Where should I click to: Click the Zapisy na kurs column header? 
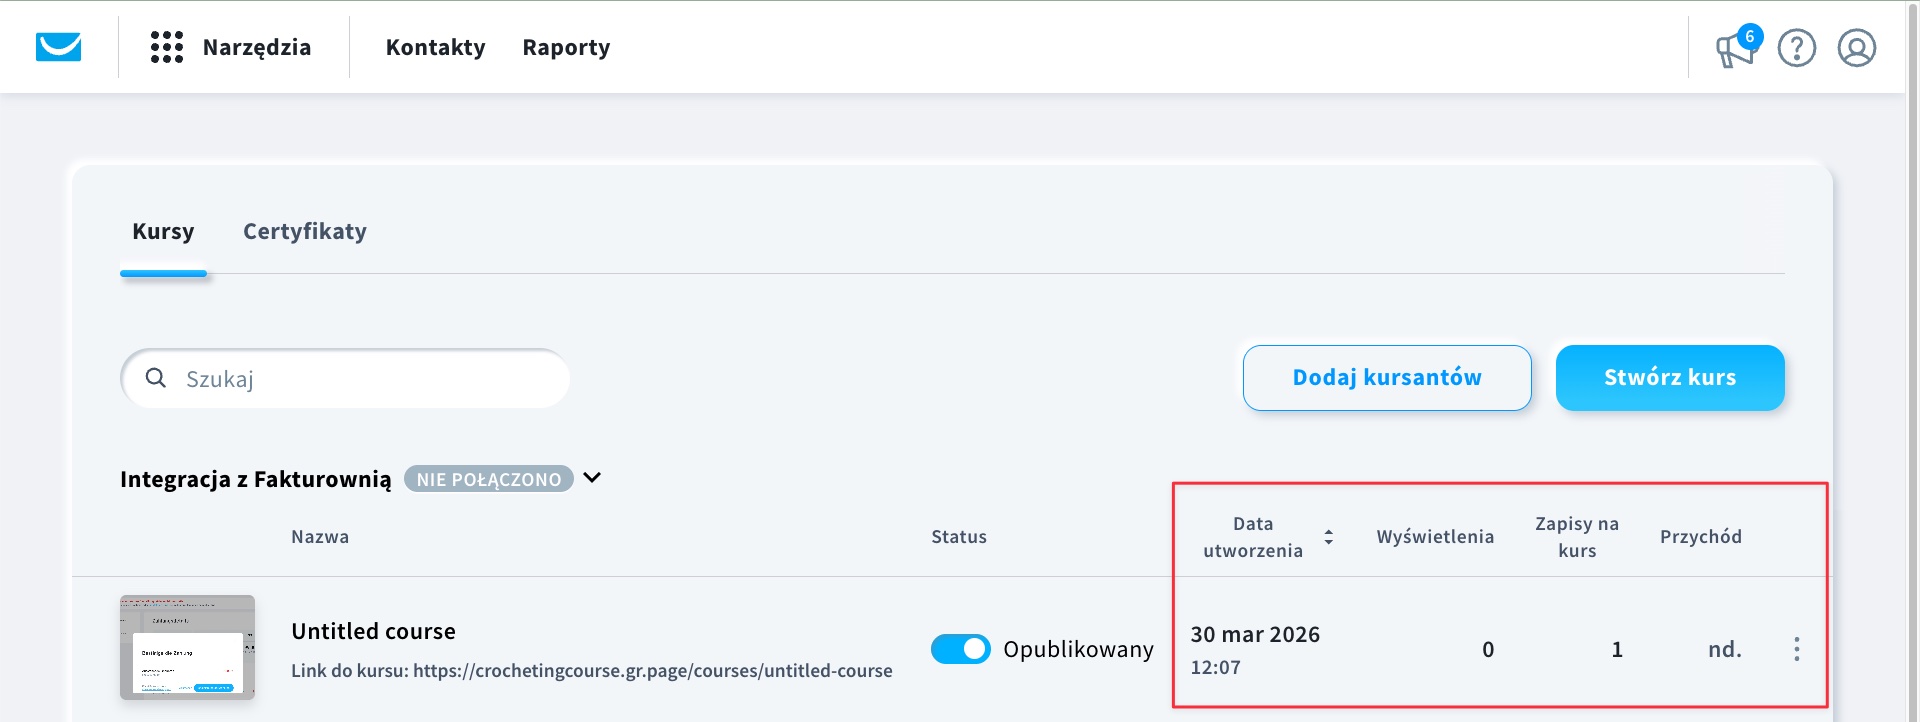point(1577,537)
